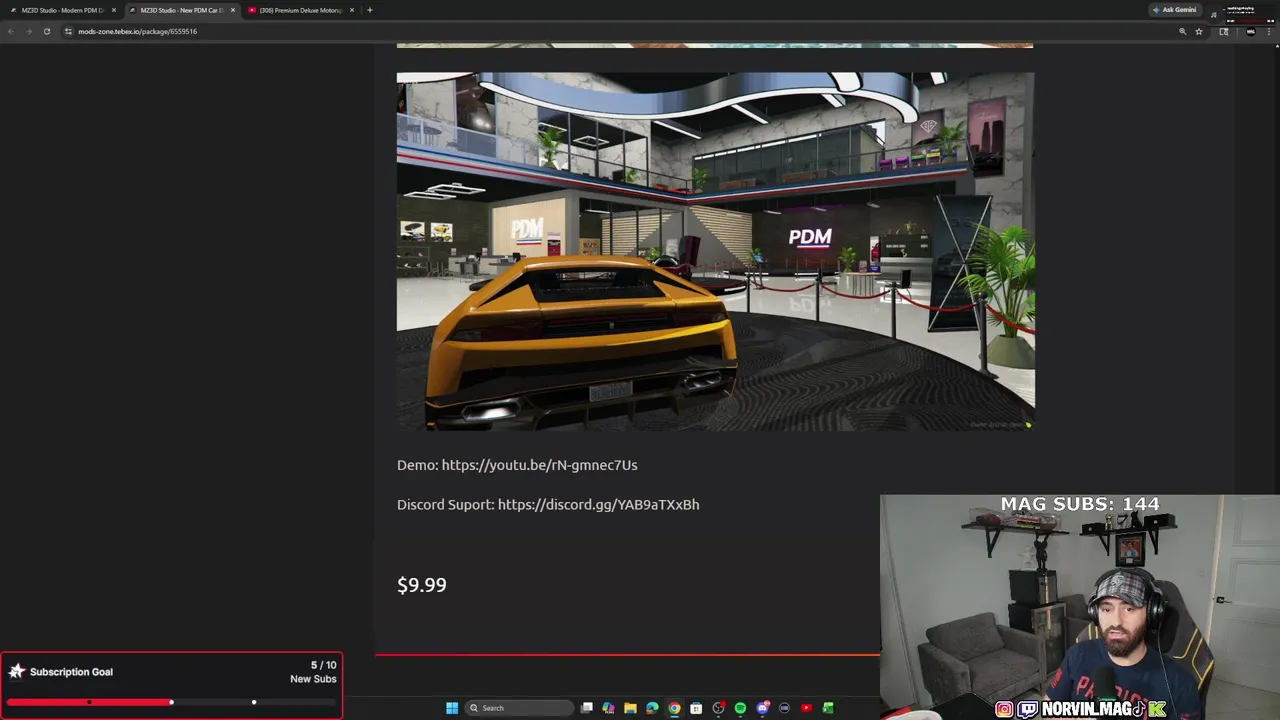1280x720 pixels.
Task: Open Microsoft Store from the taskbar
Action: (x=696, y=708)
